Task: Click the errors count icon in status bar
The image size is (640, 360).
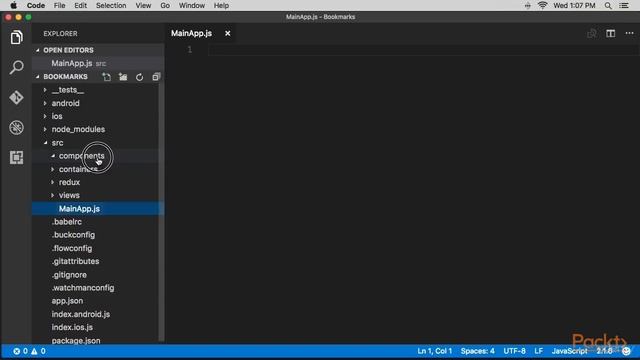Action: coord(16,351)
